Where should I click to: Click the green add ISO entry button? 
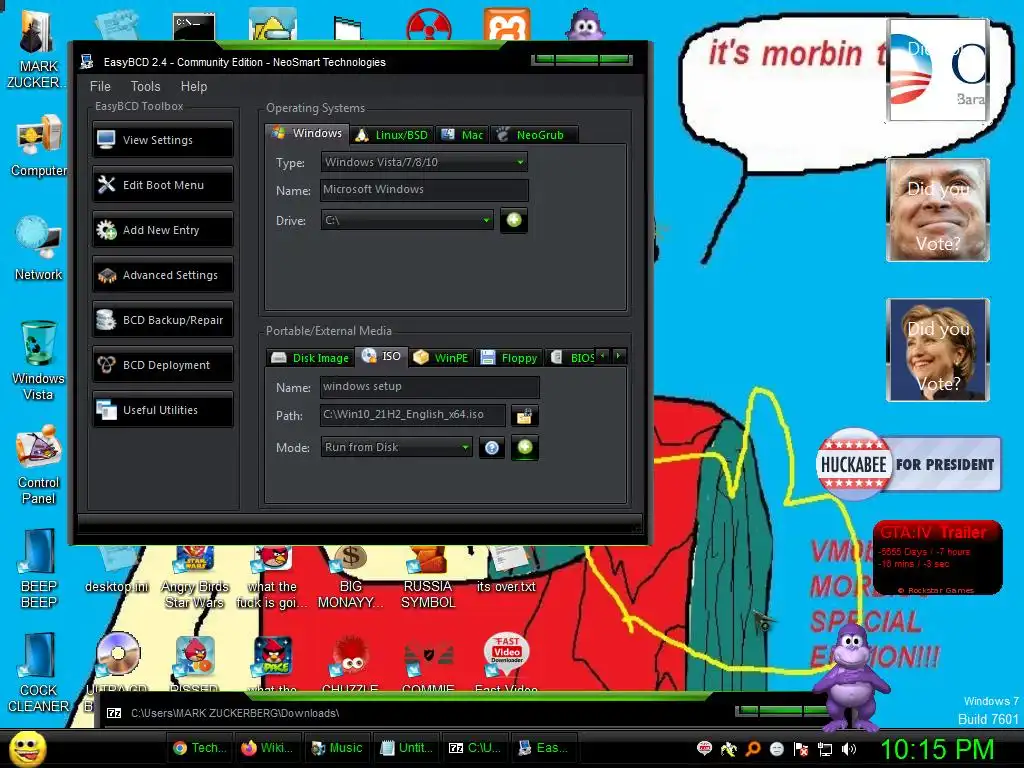524,447
